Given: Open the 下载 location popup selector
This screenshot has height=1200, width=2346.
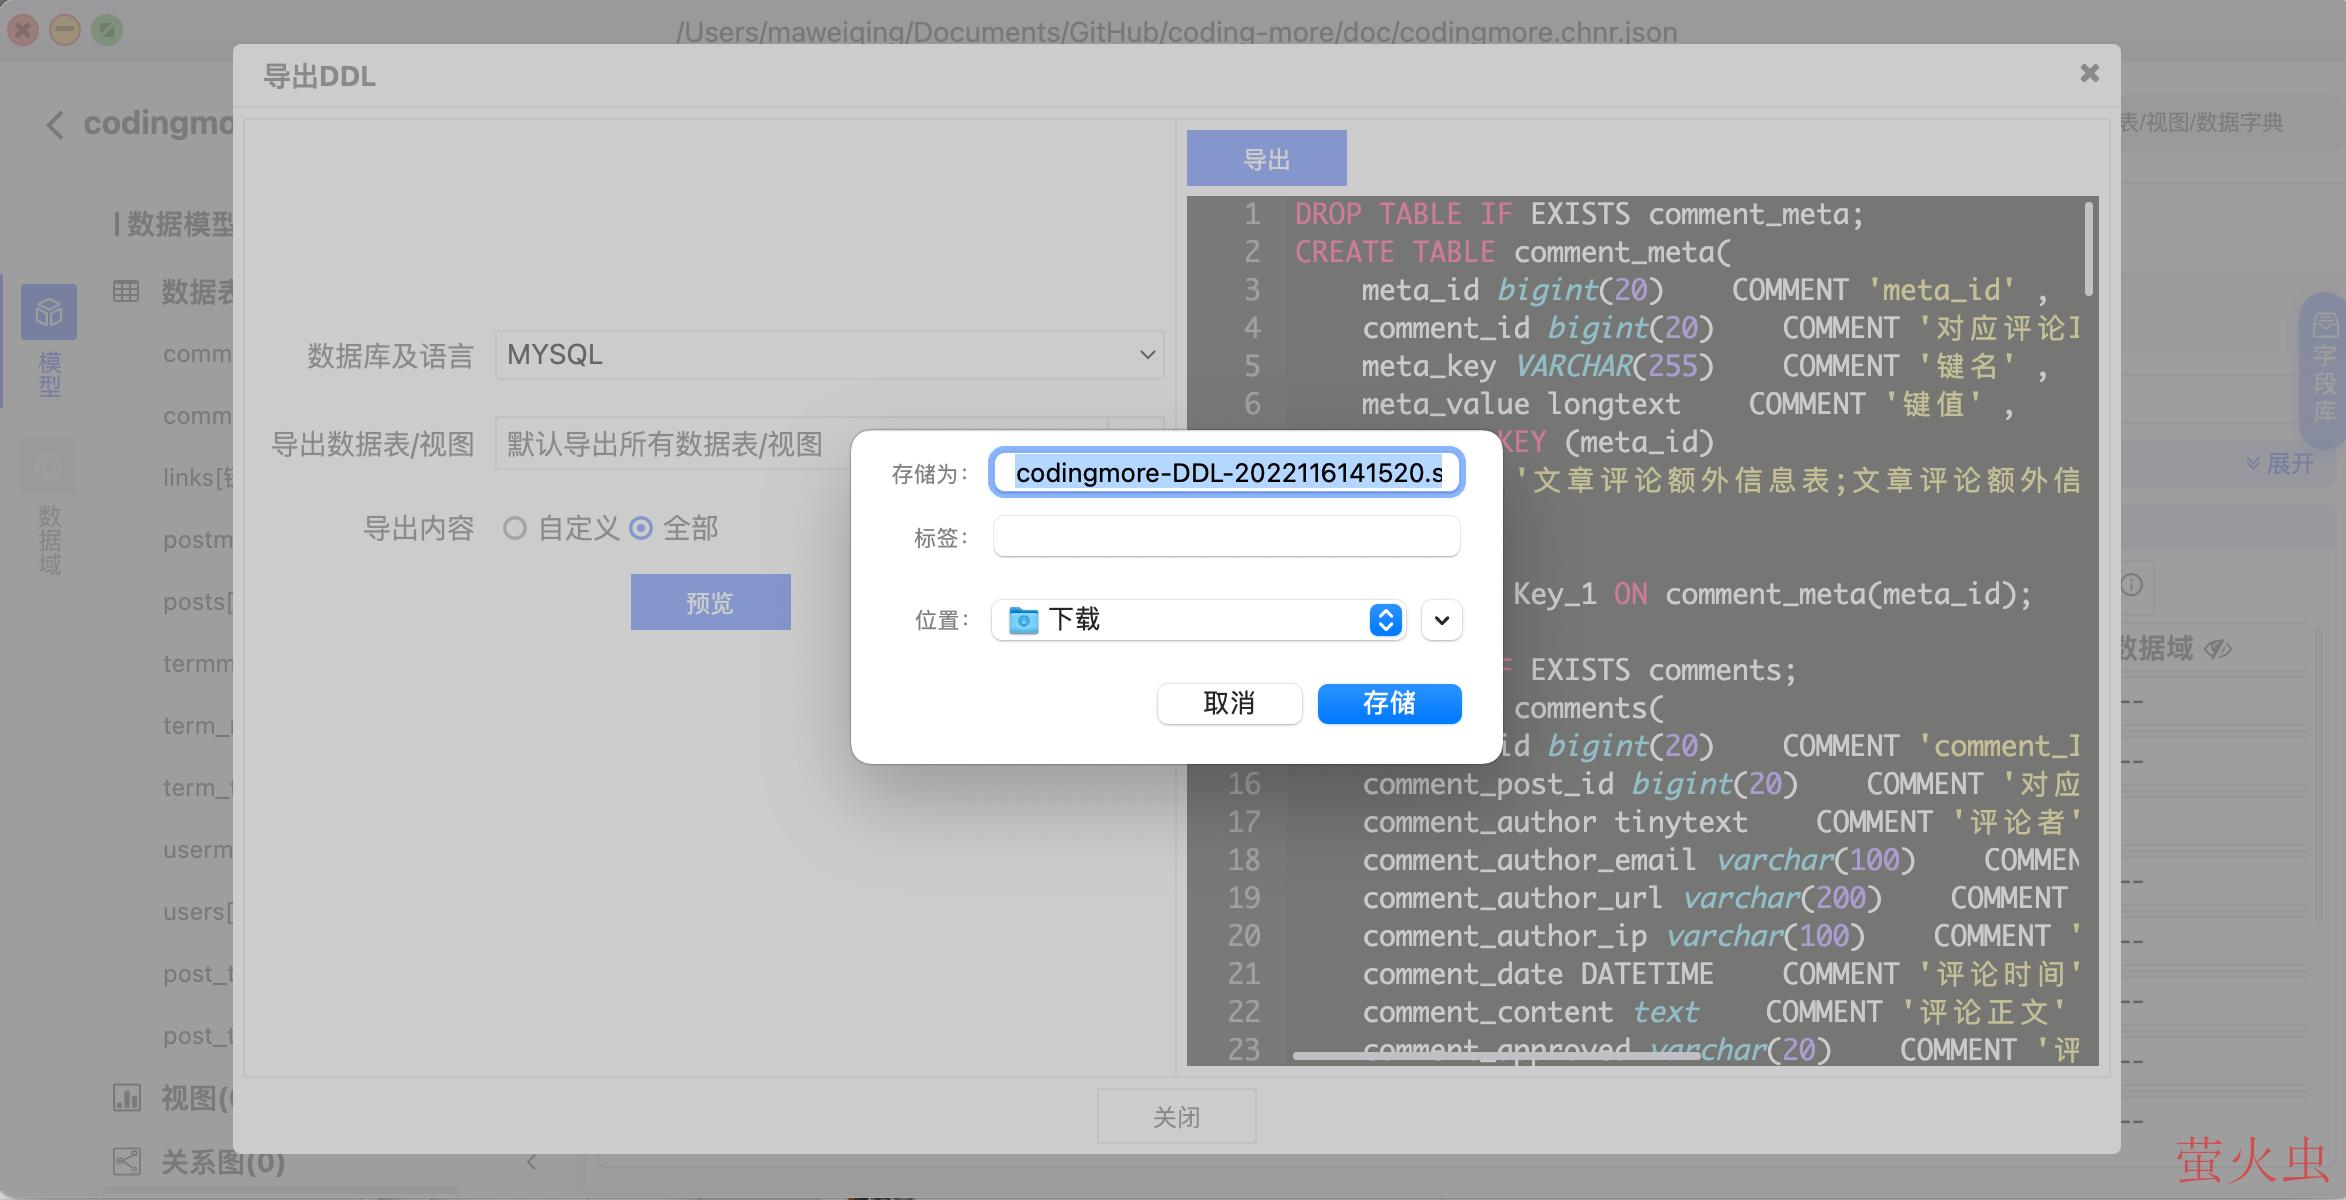Looking at the screenshot, I should [x=1198, y=620].
